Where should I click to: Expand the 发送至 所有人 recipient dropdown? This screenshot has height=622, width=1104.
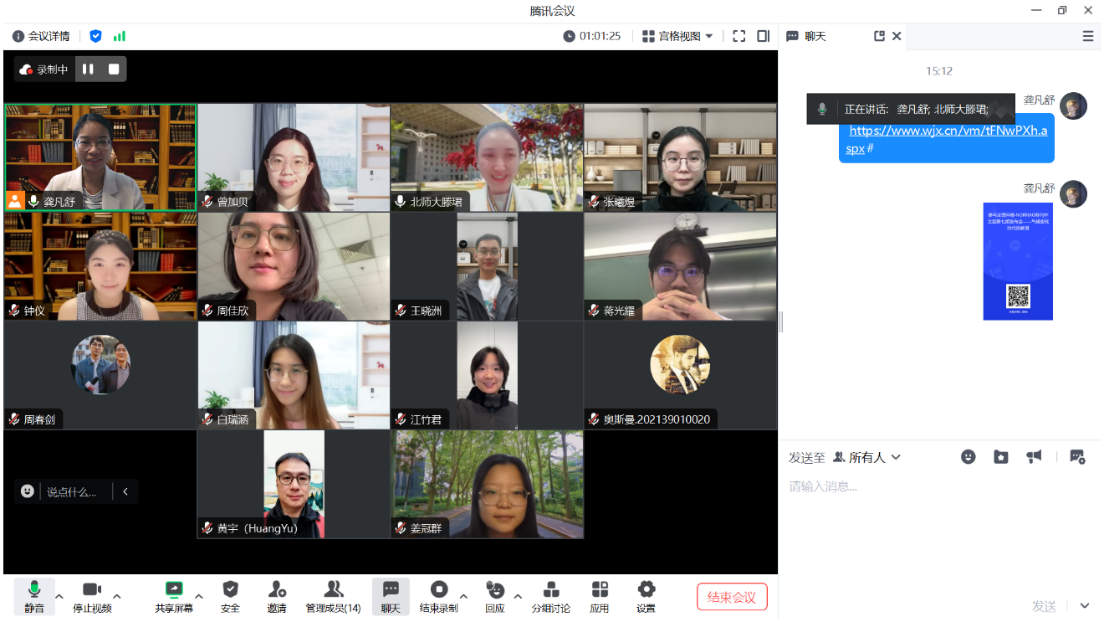coord(867,457)
